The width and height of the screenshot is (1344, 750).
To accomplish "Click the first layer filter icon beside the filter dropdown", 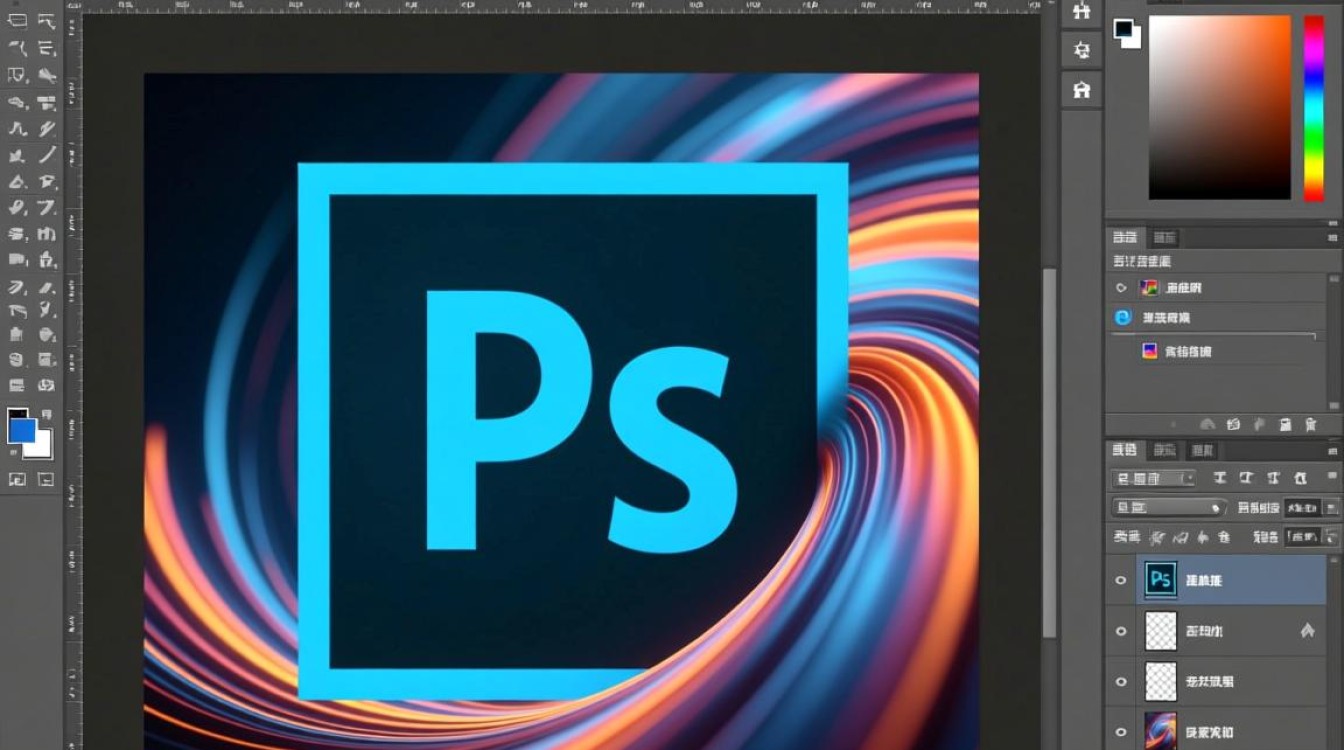I will coord(1220,479).
